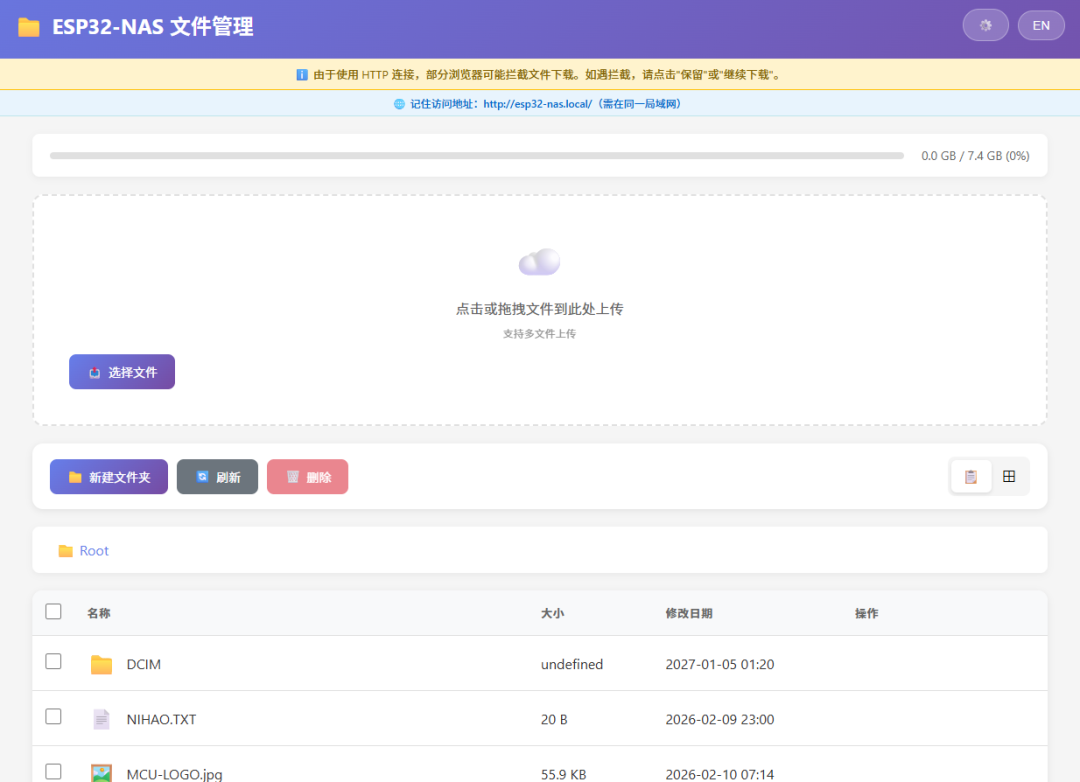
Task: Navigate to Root in the breadcrumb
Action: tap(93, 550)
